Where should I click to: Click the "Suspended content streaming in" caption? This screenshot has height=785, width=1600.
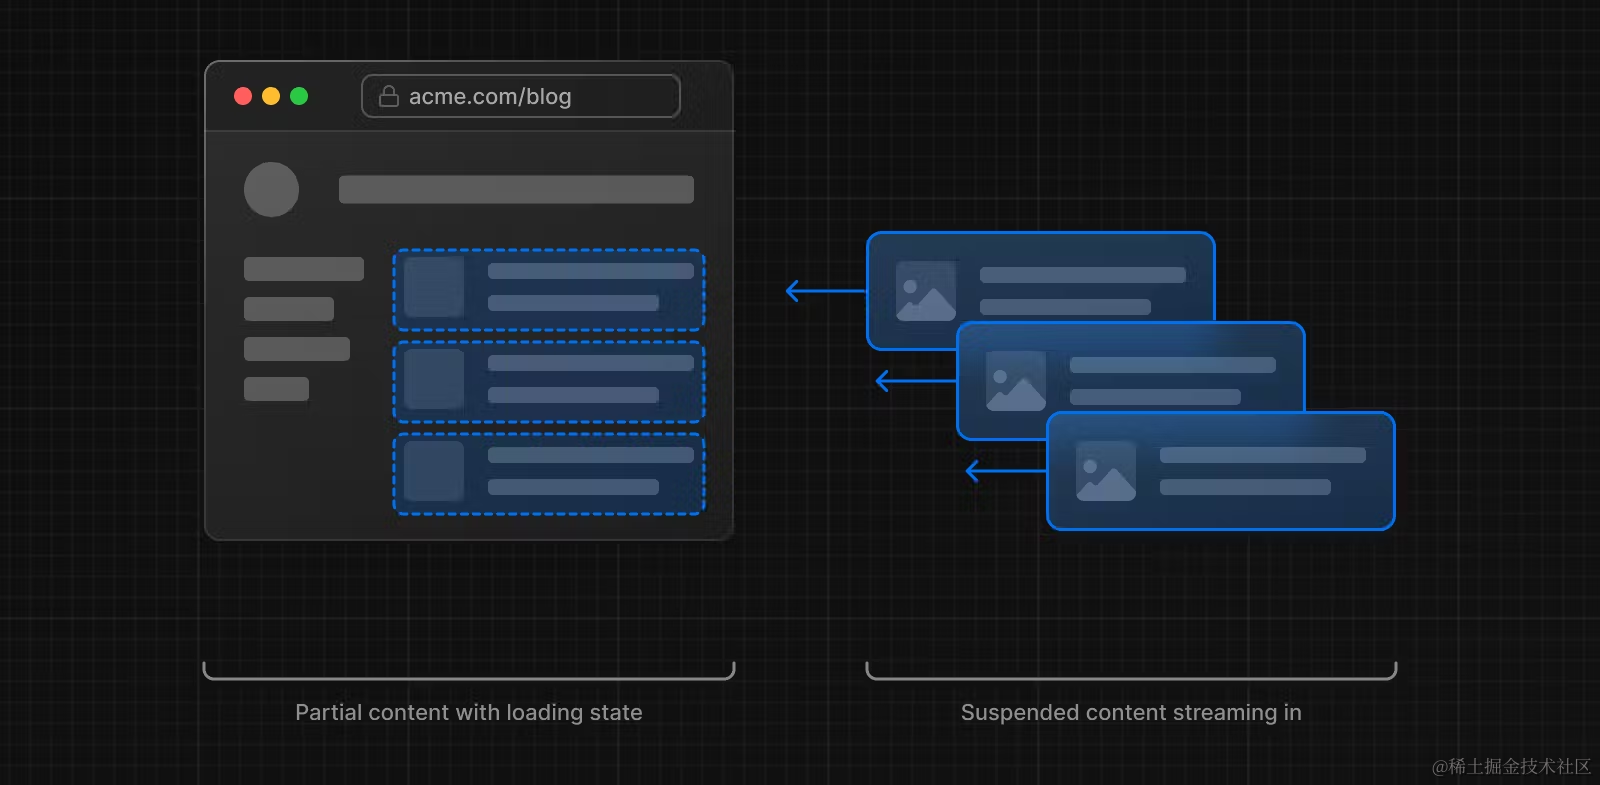click(x=1131, y=713)
